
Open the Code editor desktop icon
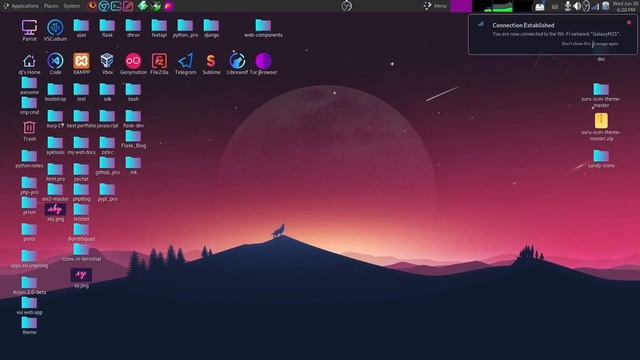point(55,64)
